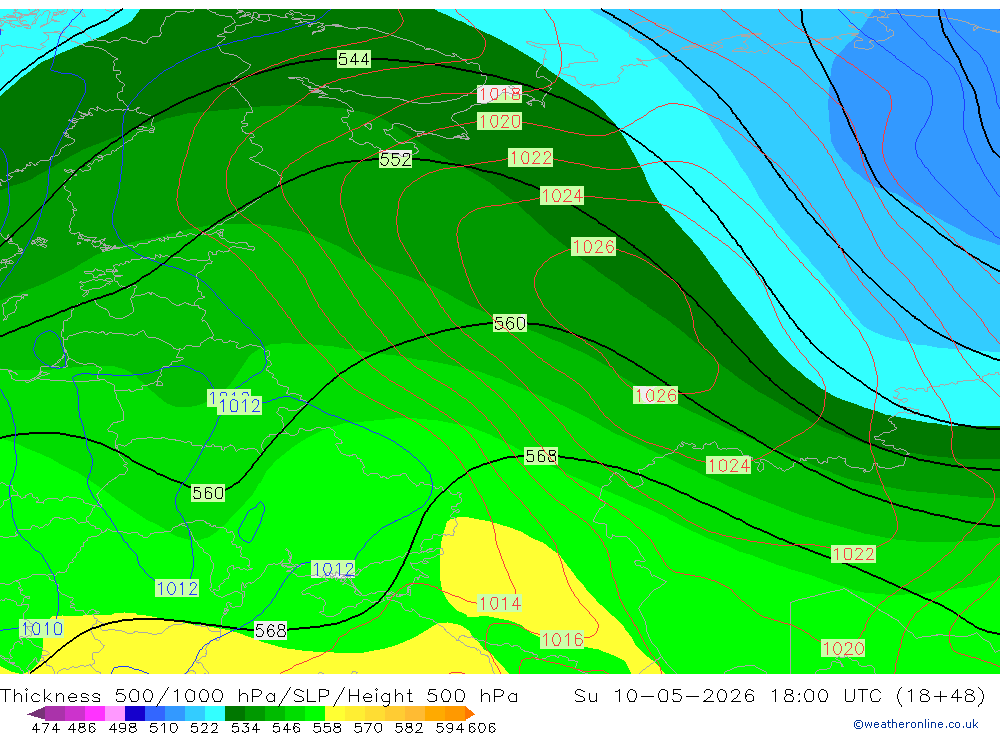Click the 1022 label between 1020 and 1024
This screenshot has width=1000, height=733.
tap(531, 158)
